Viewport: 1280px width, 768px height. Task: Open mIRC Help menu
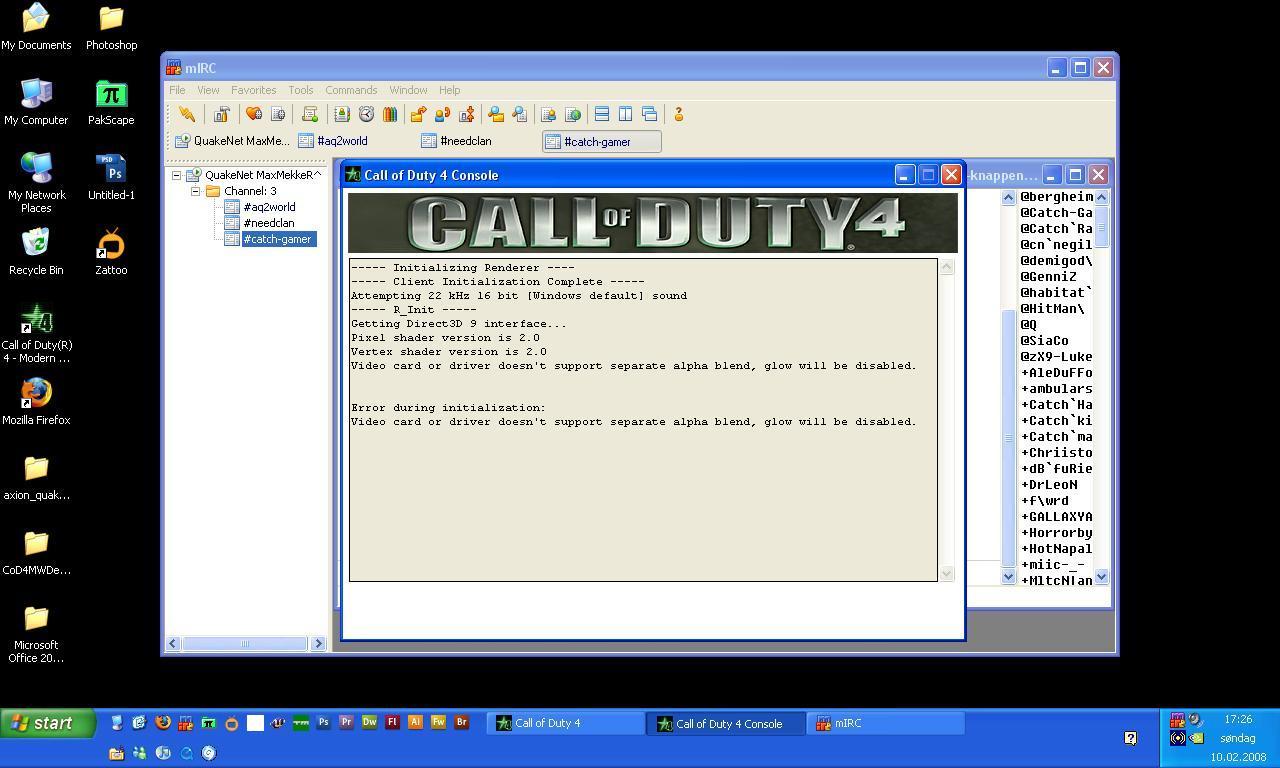coord(450,90)
